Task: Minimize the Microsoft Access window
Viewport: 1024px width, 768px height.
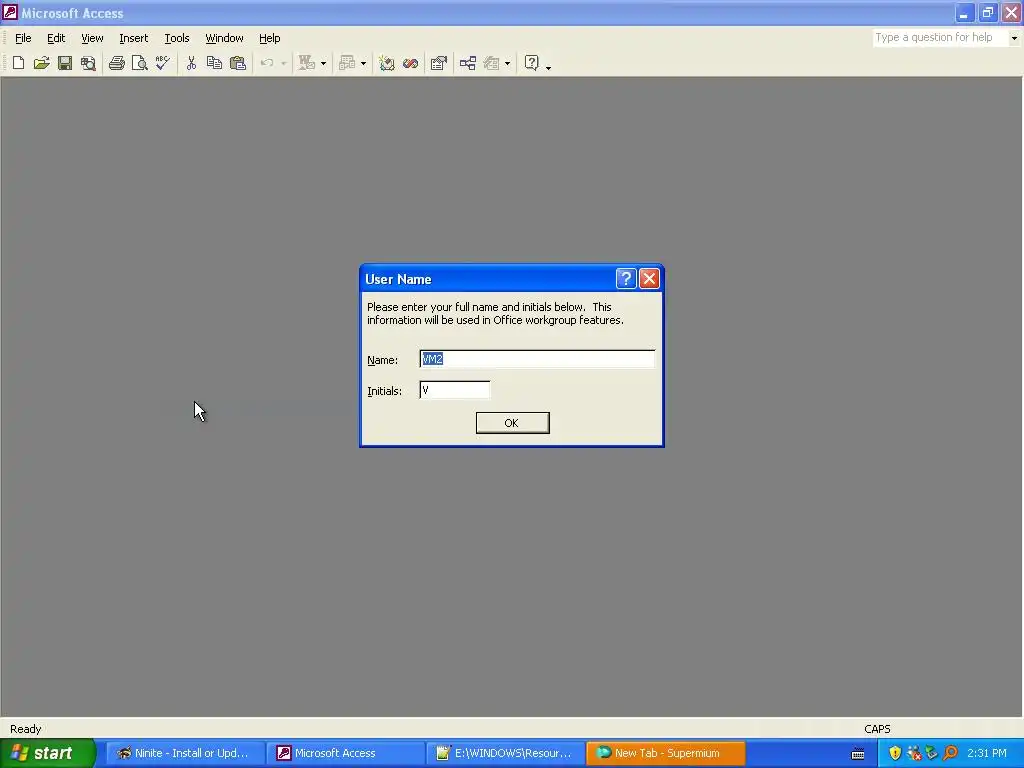Action: [965, 12]
